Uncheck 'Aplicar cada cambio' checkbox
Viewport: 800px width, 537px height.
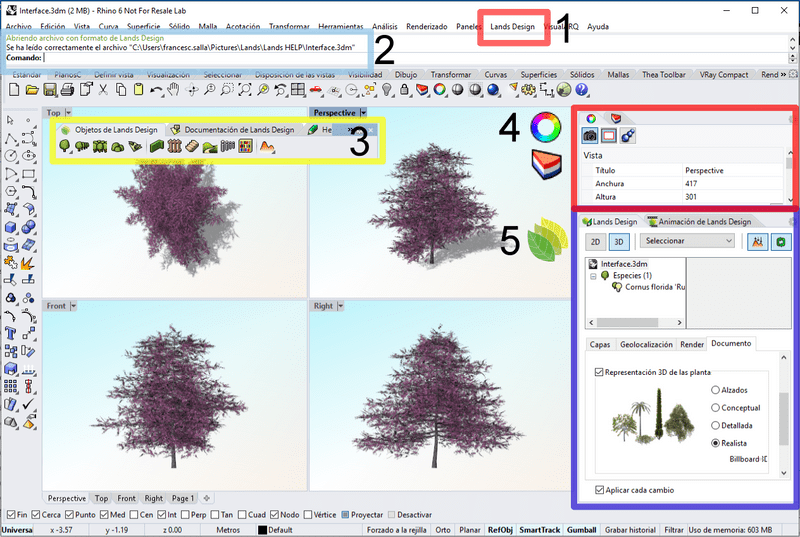coord(598,490)
